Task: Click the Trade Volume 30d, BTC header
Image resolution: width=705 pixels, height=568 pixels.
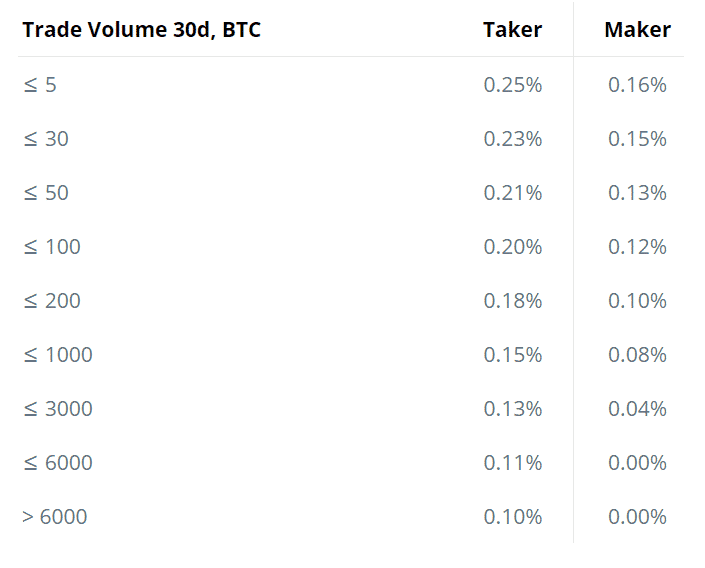Action: pos(142,30)
